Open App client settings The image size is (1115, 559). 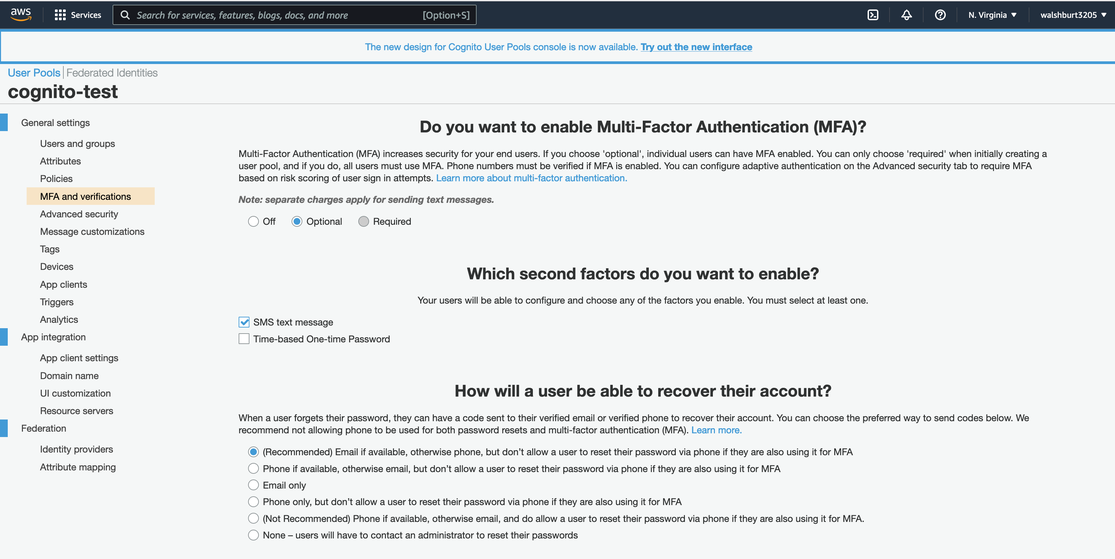coord(79,358)
